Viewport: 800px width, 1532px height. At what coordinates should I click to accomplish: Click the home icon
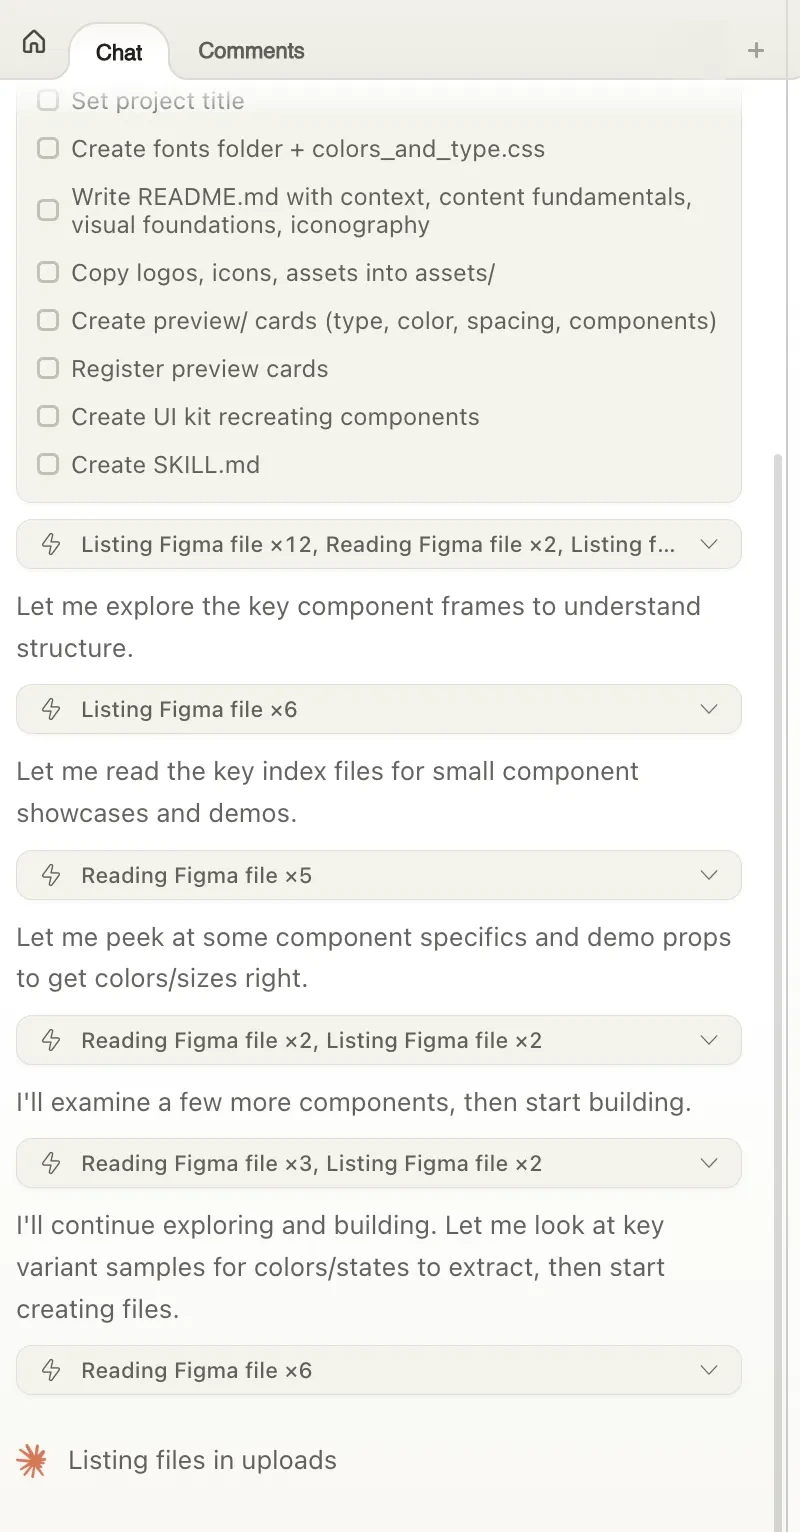34,42
